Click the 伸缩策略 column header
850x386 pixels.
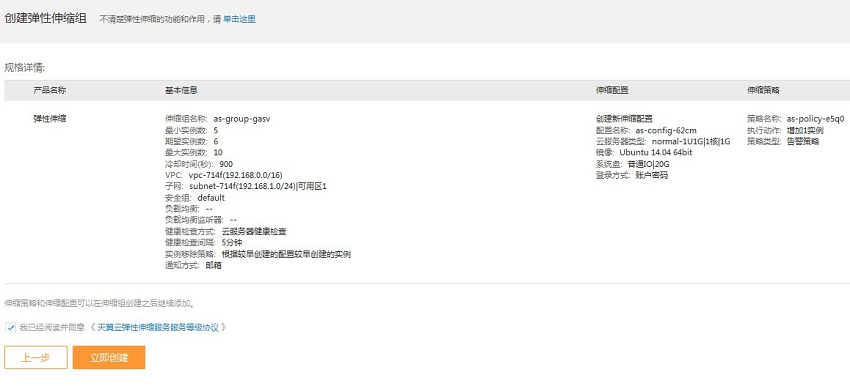pyautogui.click(x=763, y=91)
